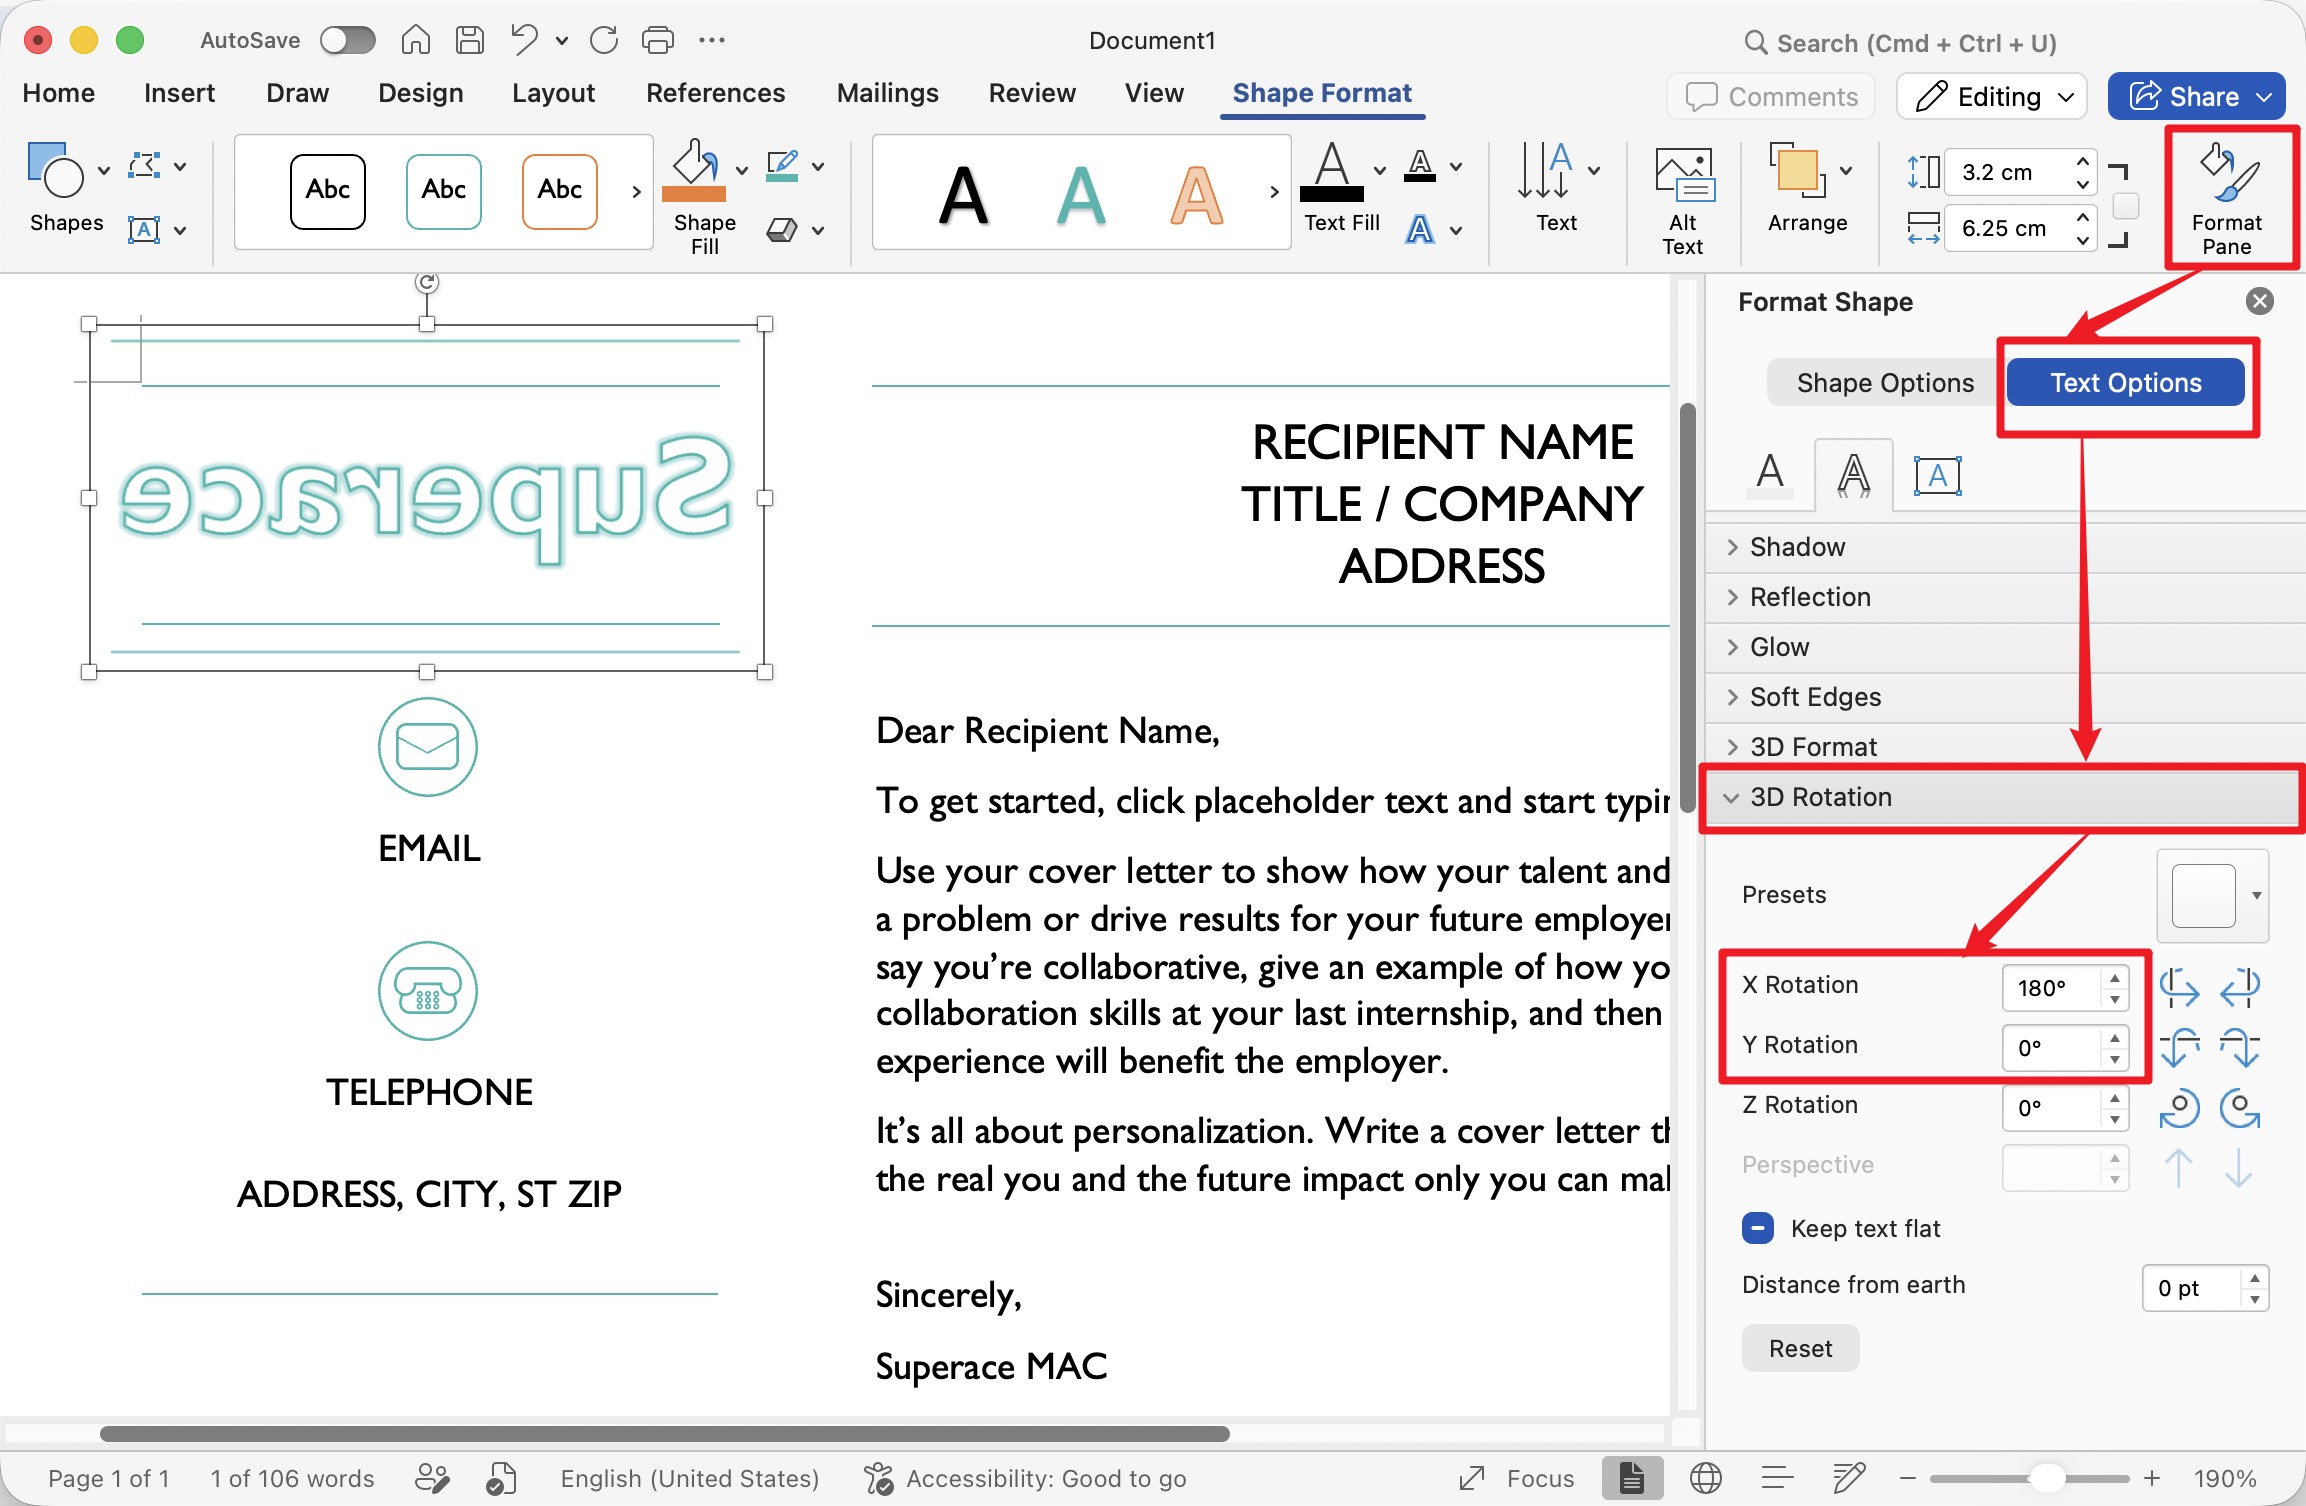Click the Undo arrow icon

click(523, 40)
